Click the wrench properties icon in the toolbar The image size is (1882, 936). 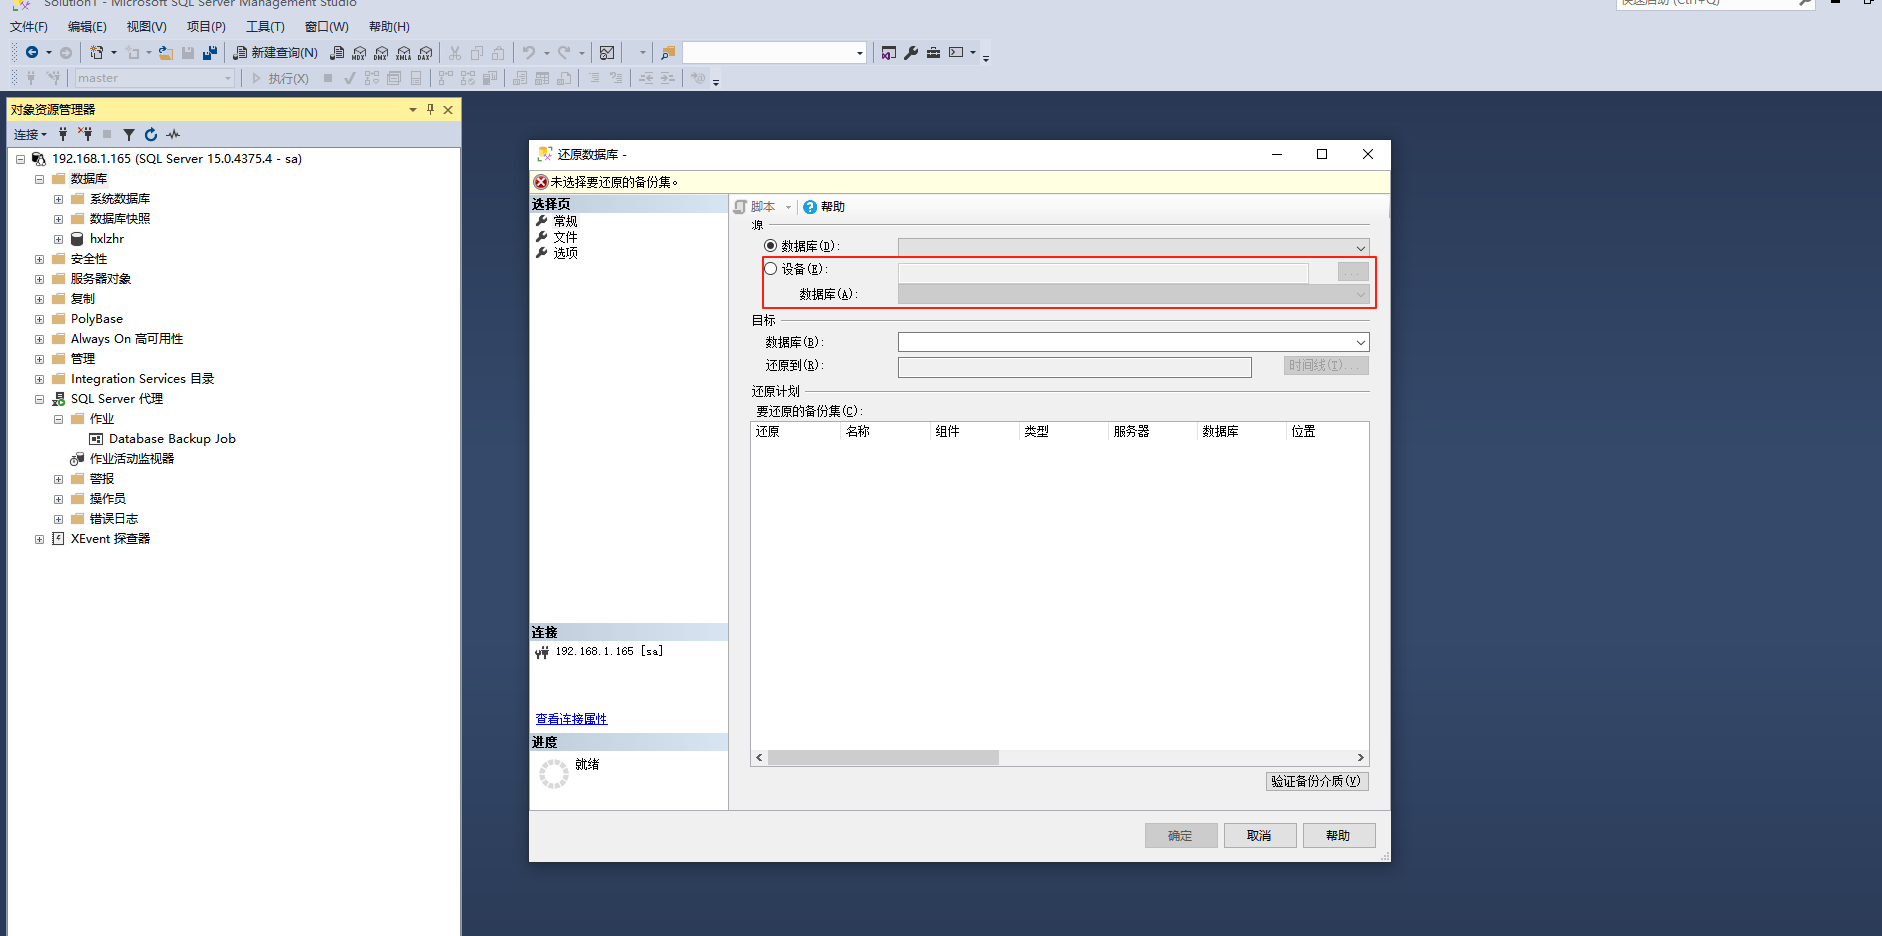911,53
